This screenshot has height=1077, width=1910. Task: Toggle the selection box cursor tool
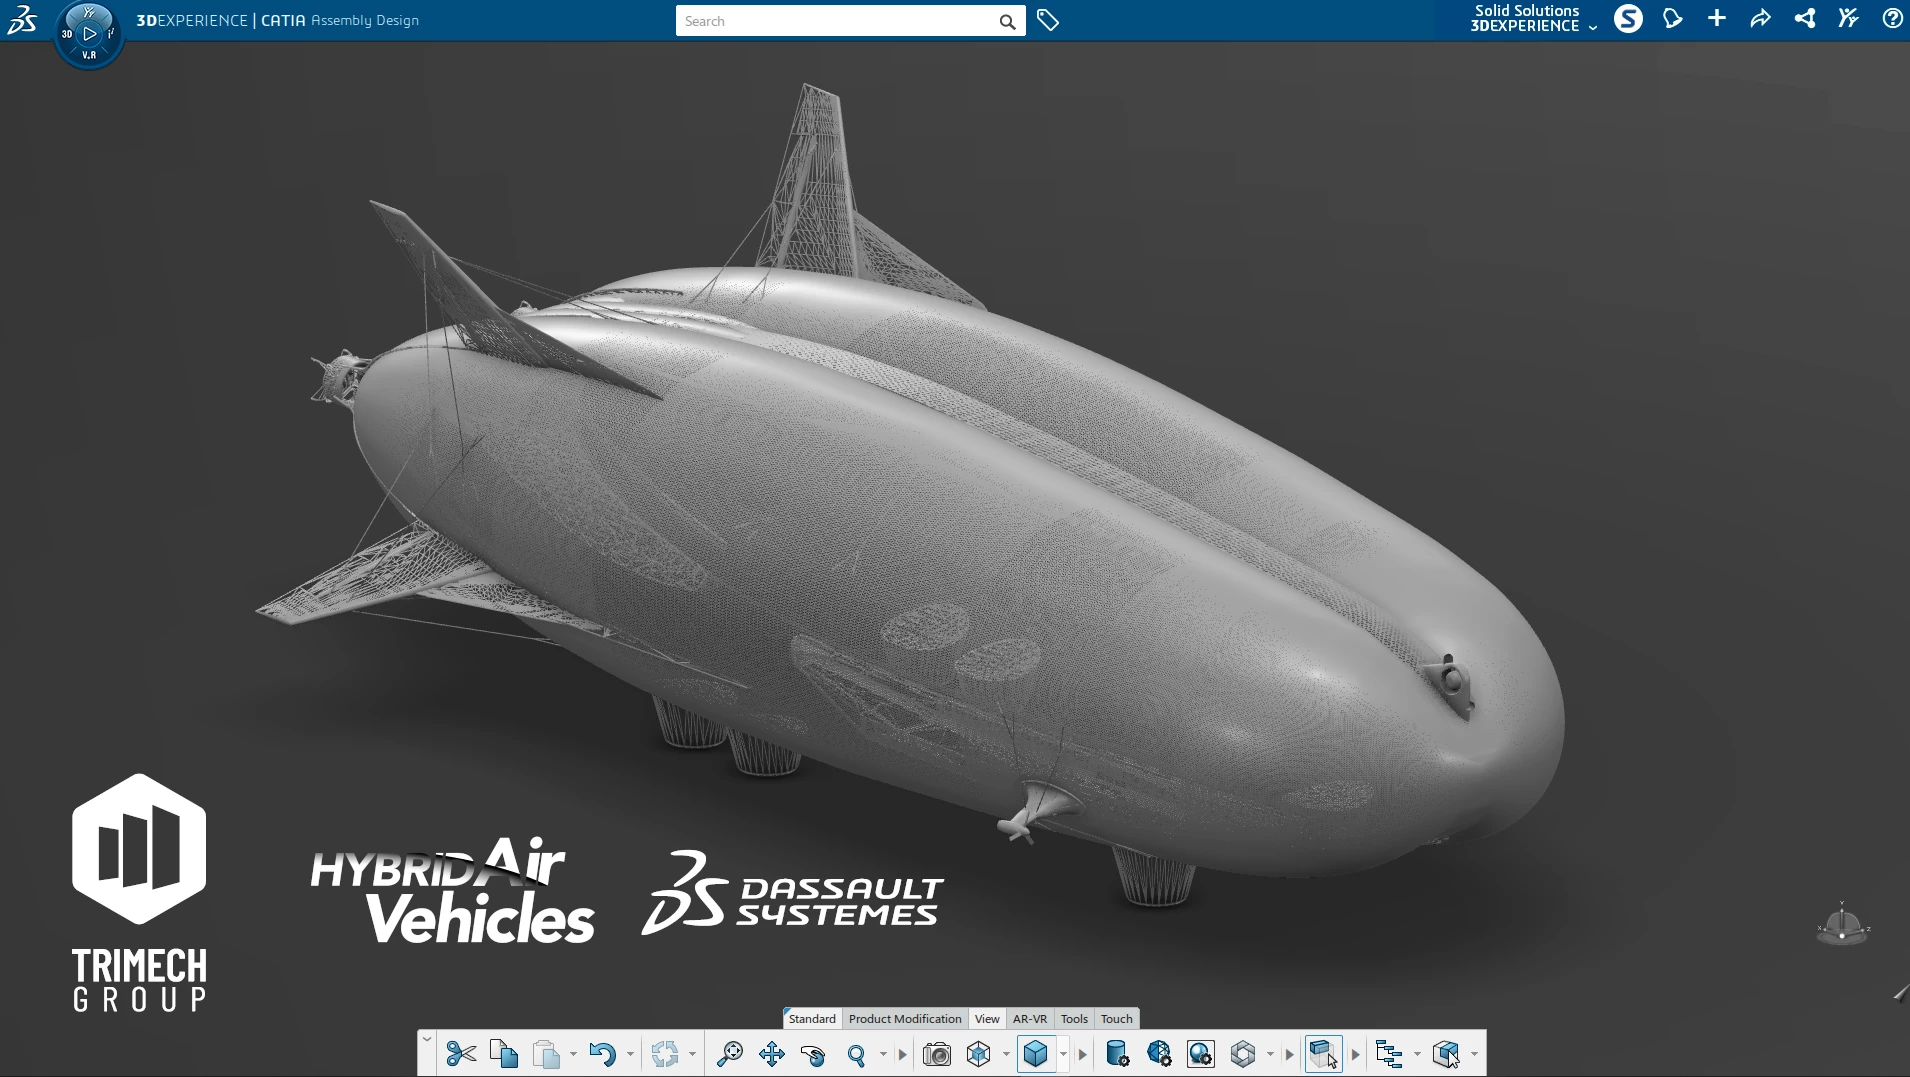pyautogui.click(x=1323, y=1054)
